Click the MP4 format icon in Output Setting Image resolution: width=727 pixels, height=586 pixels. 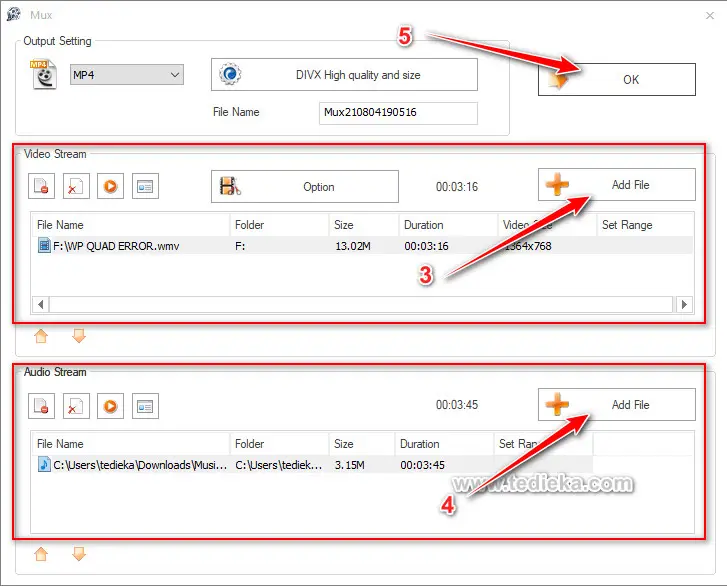(43, 74)
